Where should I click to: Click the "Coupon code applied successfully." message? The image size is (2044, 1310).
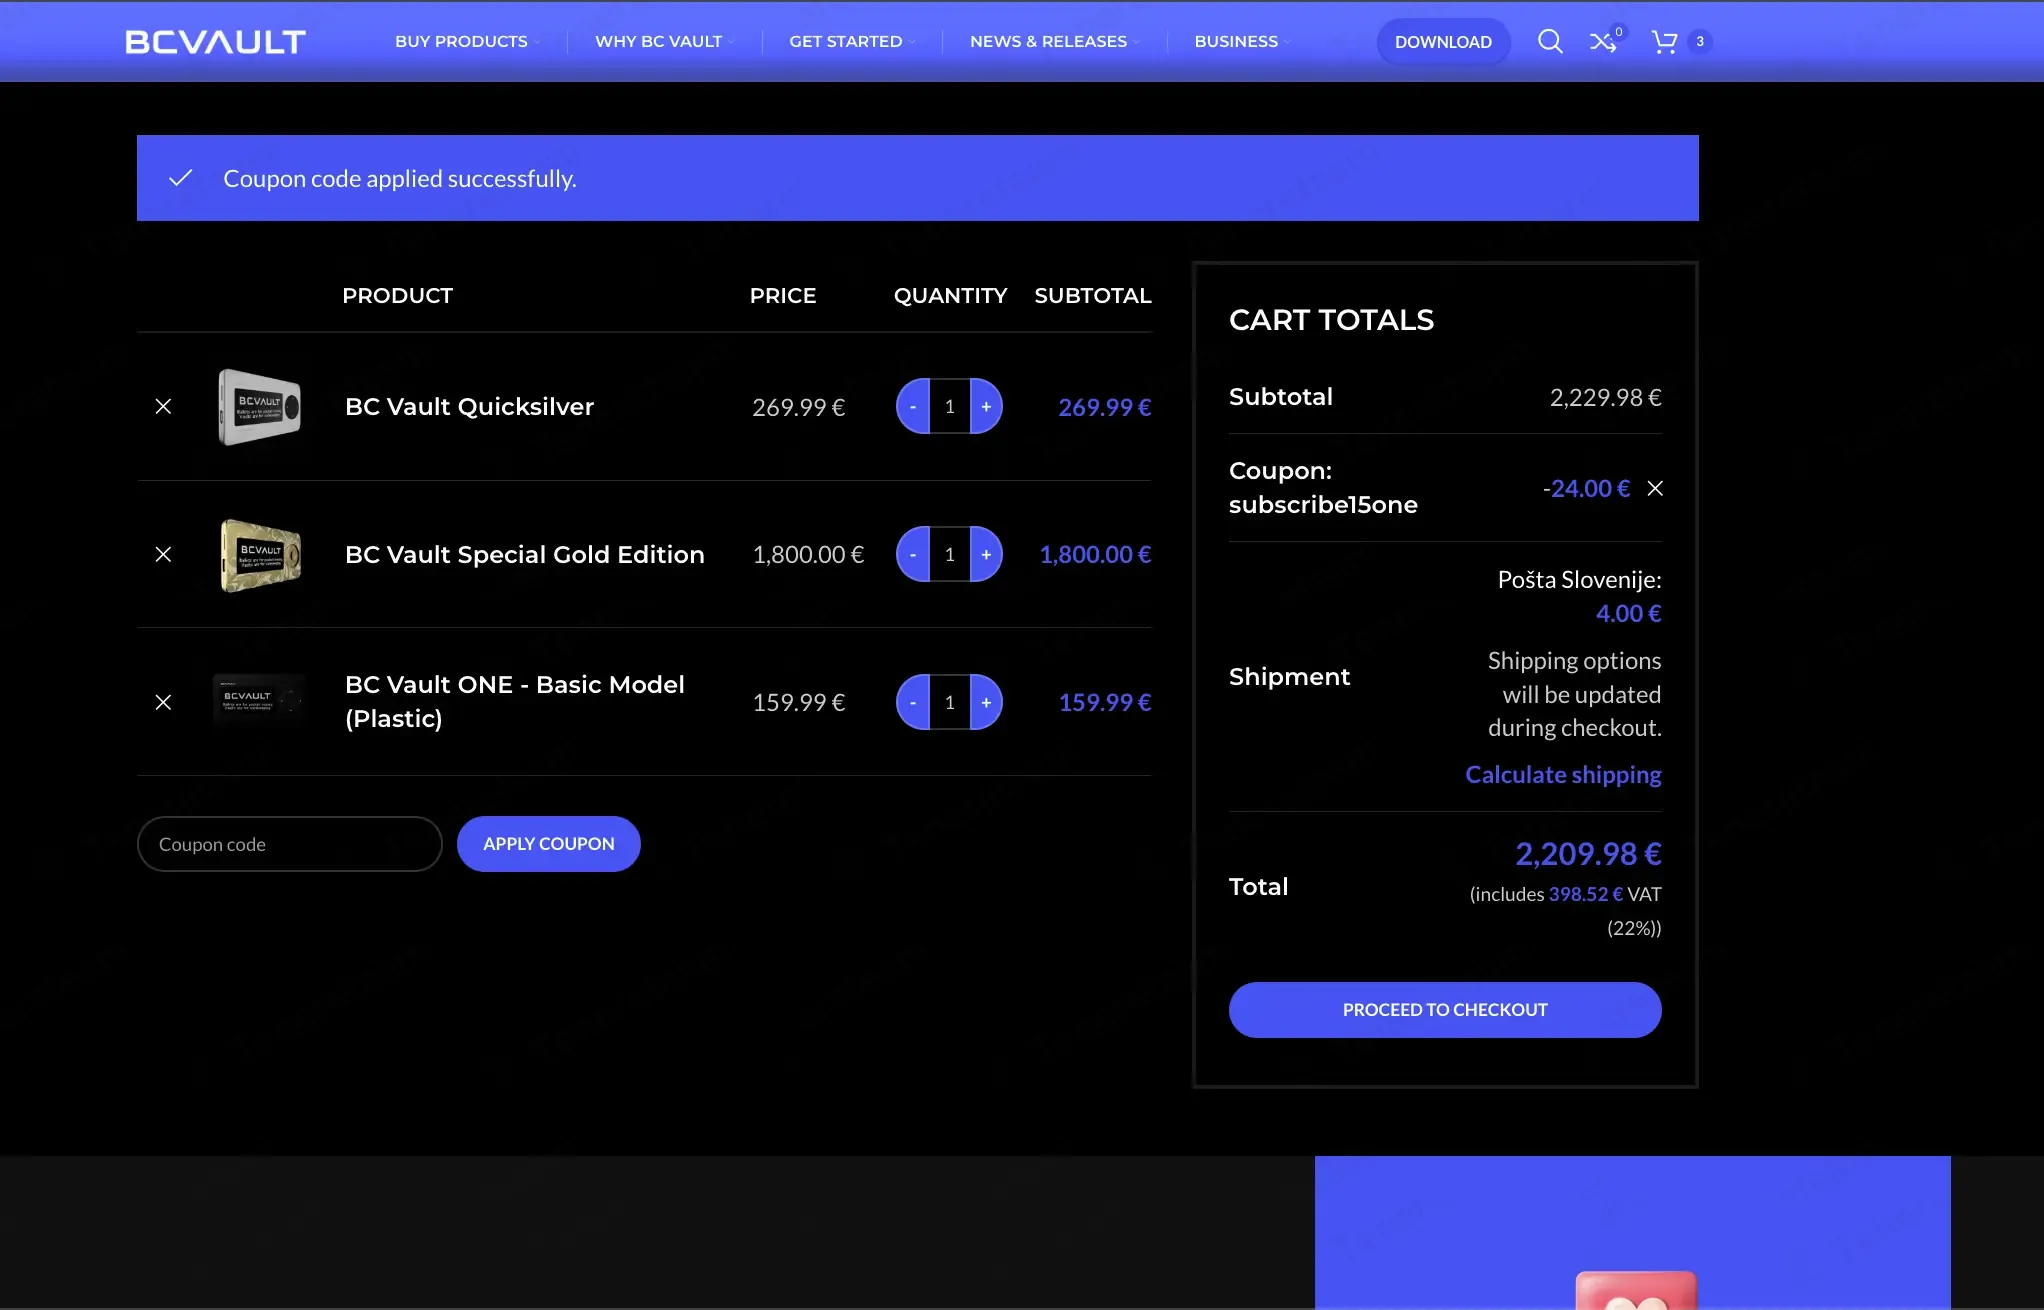400,178
